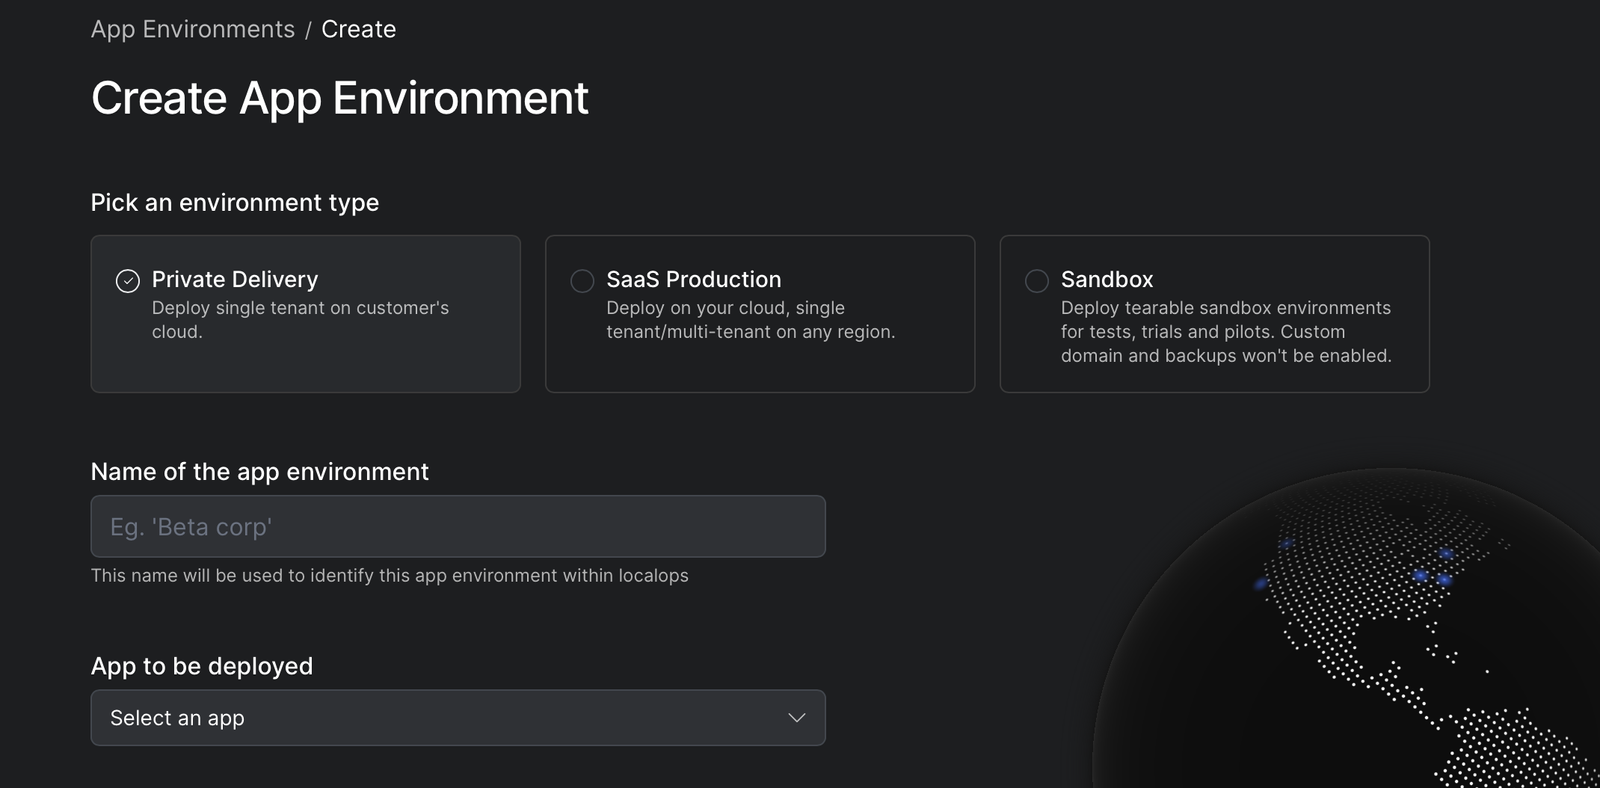This screenshot has width=1600, height=788.
Task: Click the 'Create App Environment' page heading
Action: [339, 99]
